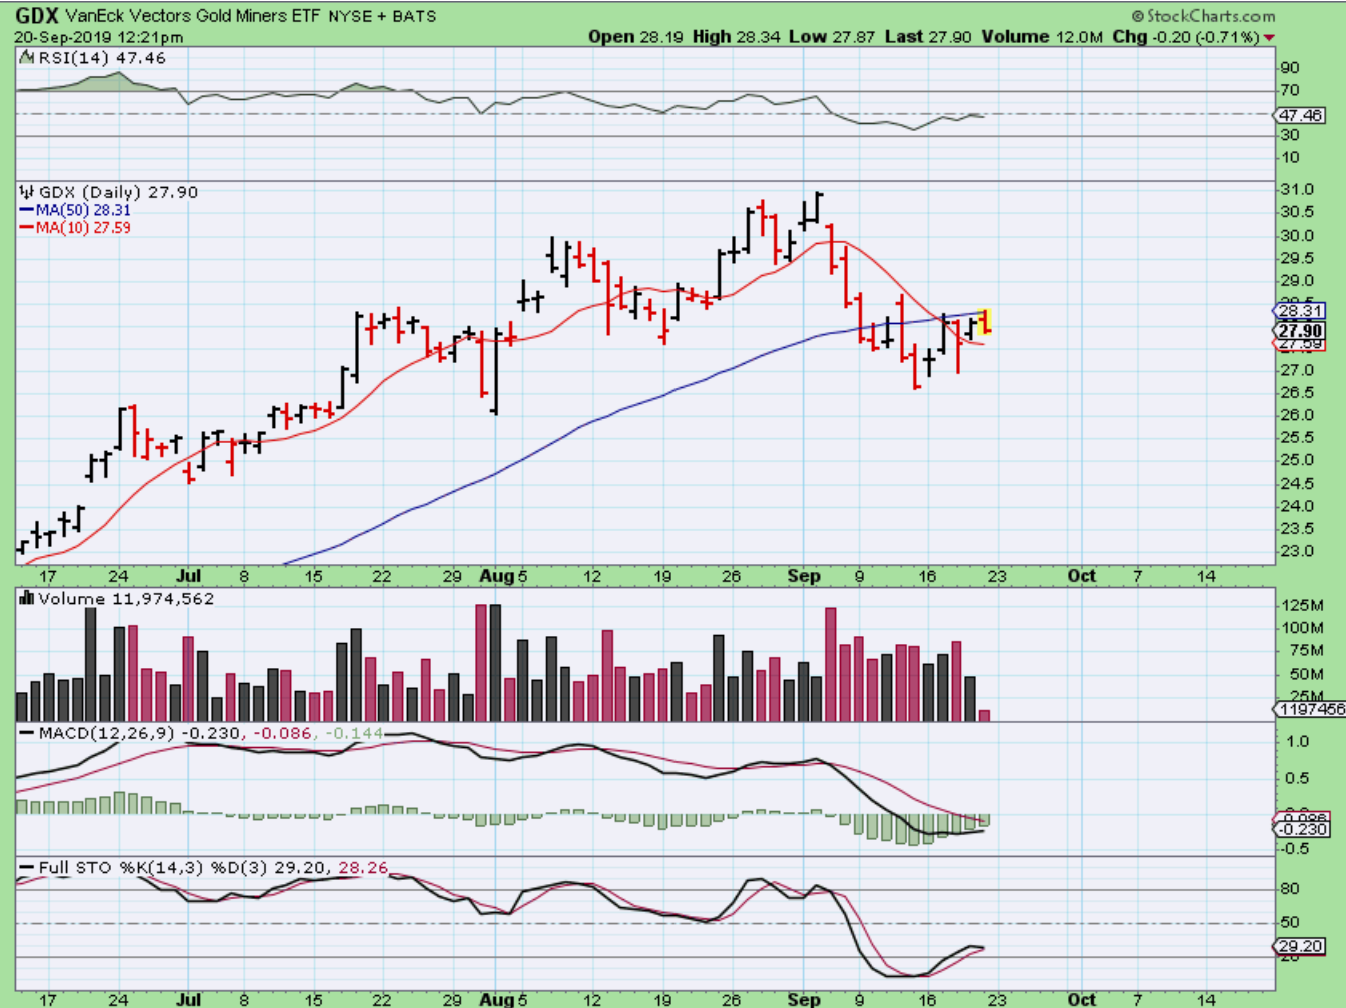Click the line icon beside MACD(12,26,9)

click(27, 734)
